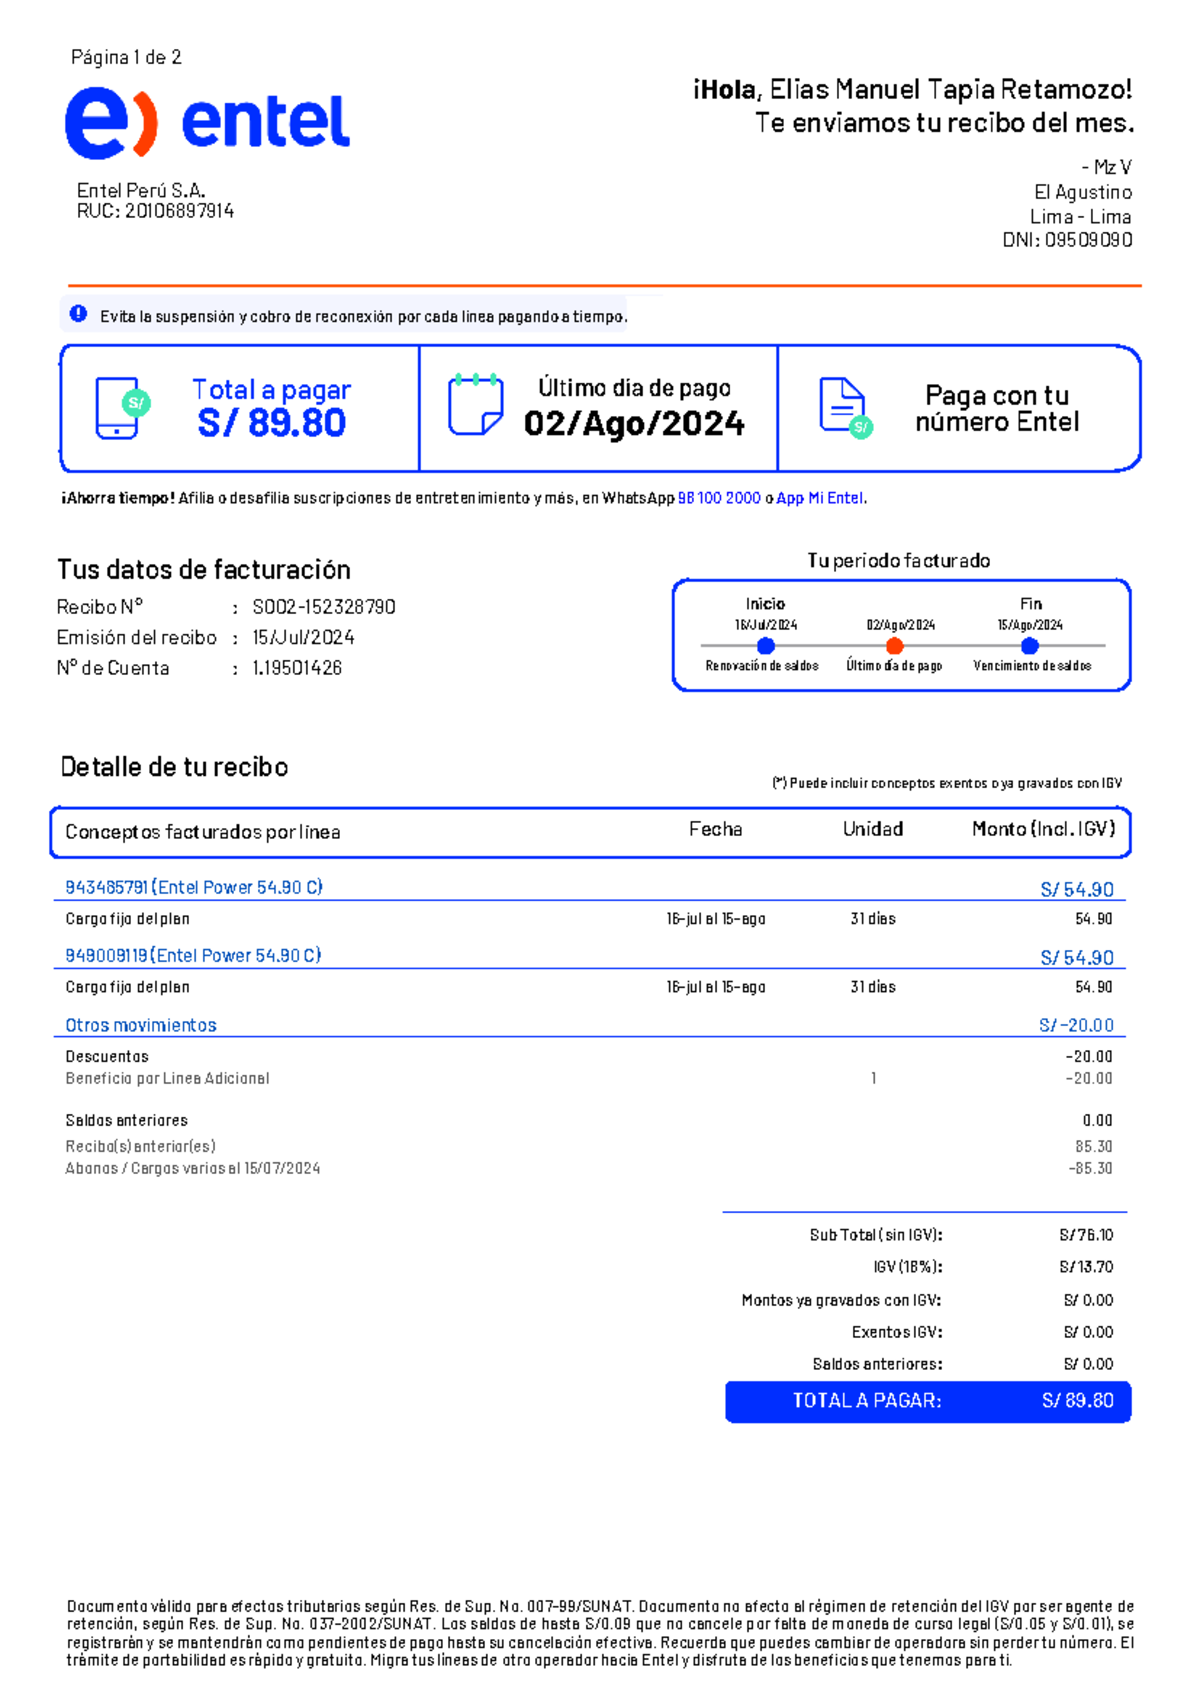Viewport: 1200px width, 1696px height.
Task: Select line 949009119 (Entel Power 54.90 C)
Action: [x=193, y=955]
